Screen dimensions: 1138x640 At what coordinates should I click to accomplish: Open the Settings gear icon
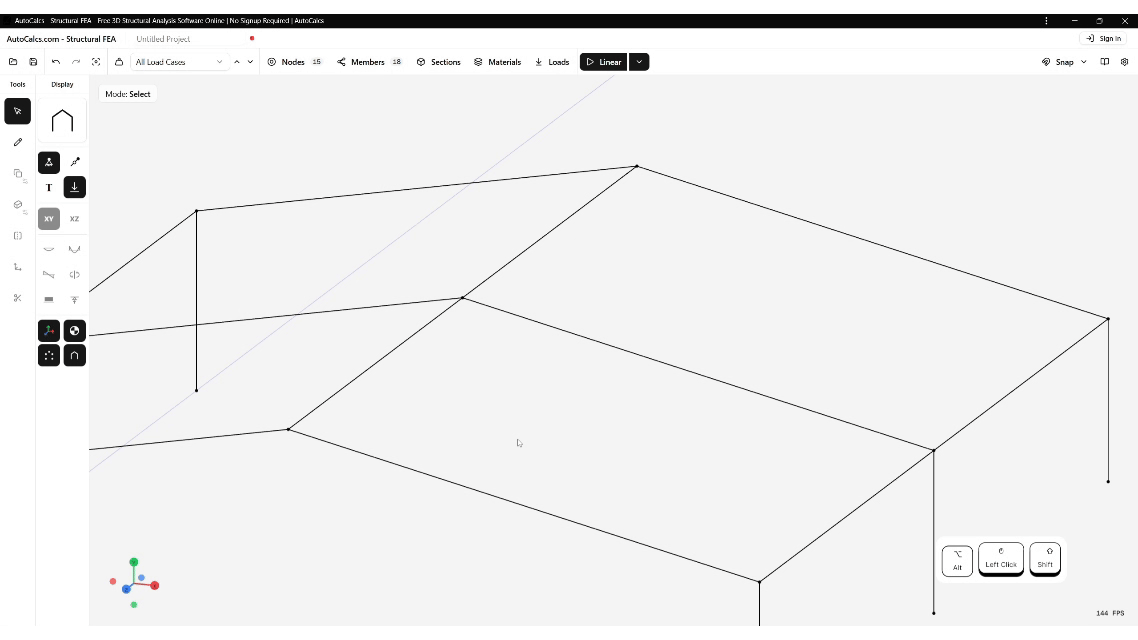click(x=1124, y=62)
